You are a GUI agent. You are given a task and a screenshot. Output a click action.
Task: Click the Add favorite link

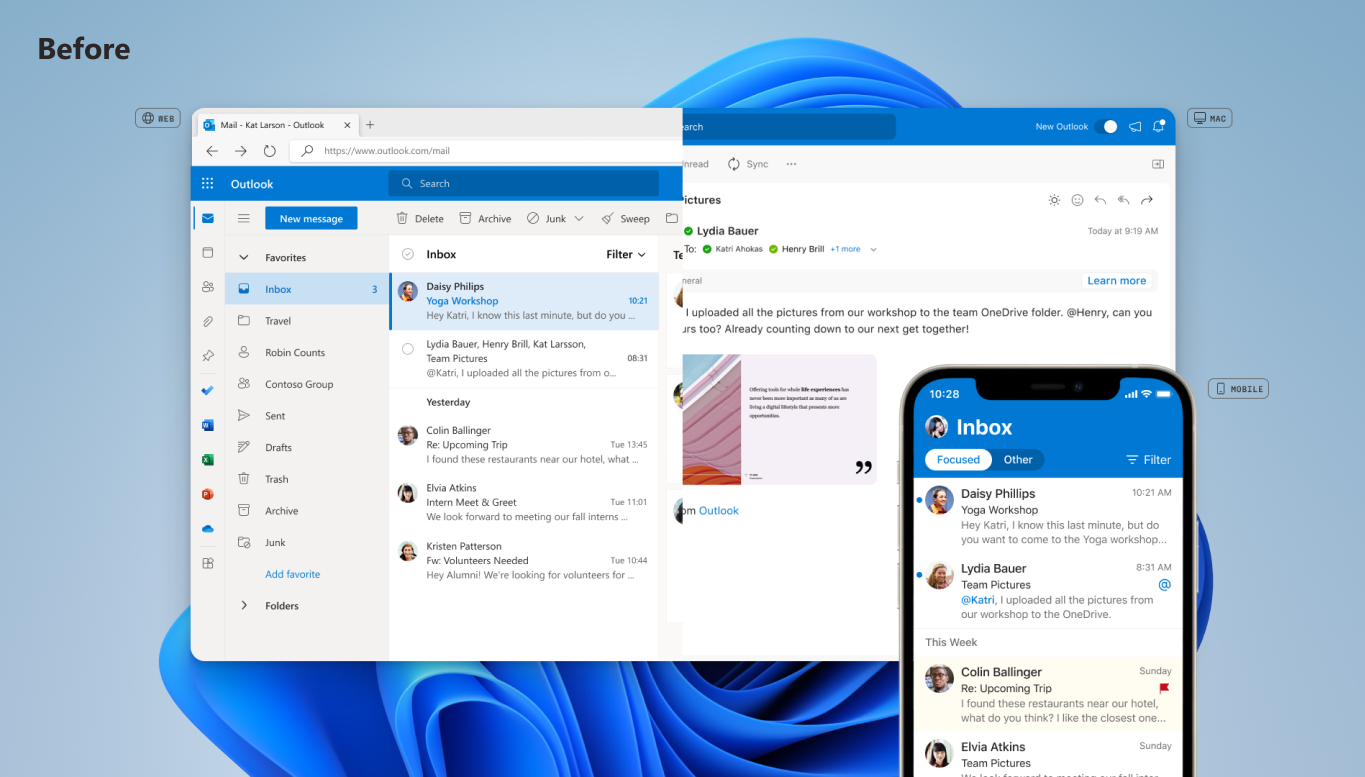pyautogui.click(x=292, y=574)
